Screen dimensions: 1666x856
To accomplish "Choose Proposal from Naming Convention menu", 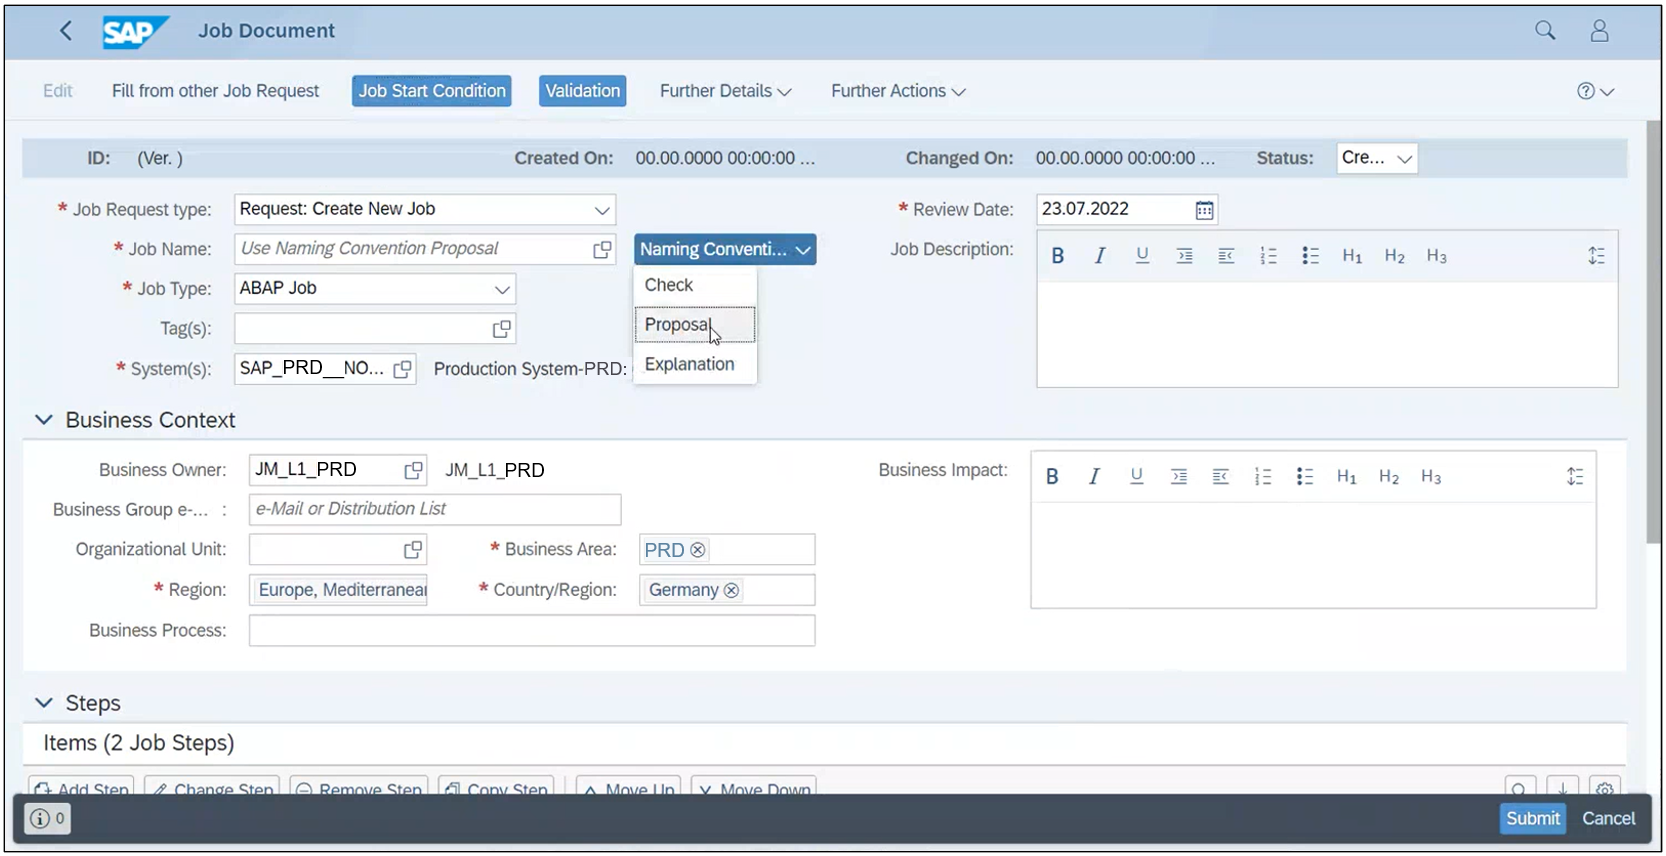I will click(695, 325).
